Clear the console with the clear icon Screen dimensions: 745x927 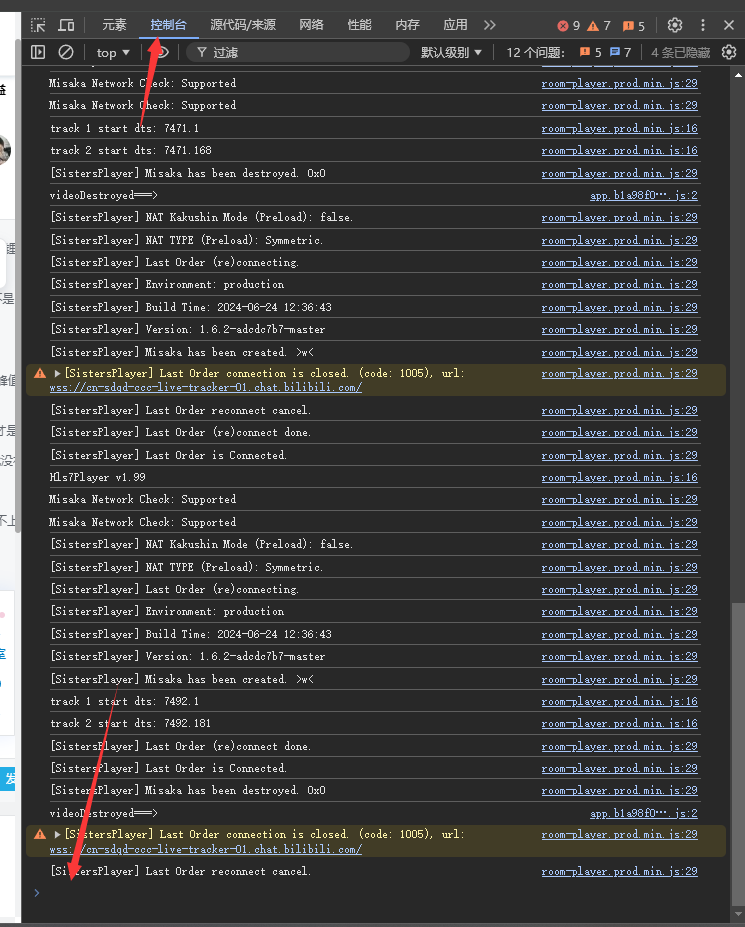point(66,52)
